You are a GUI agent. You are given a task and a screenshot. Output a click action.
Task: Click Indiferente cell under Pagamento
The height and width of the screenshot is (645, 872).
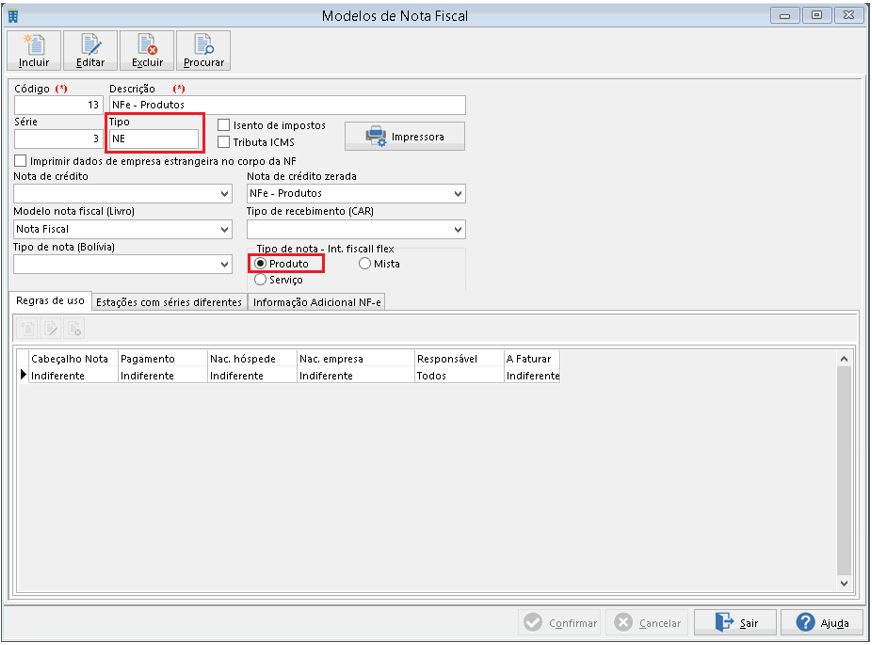point(163,375)
